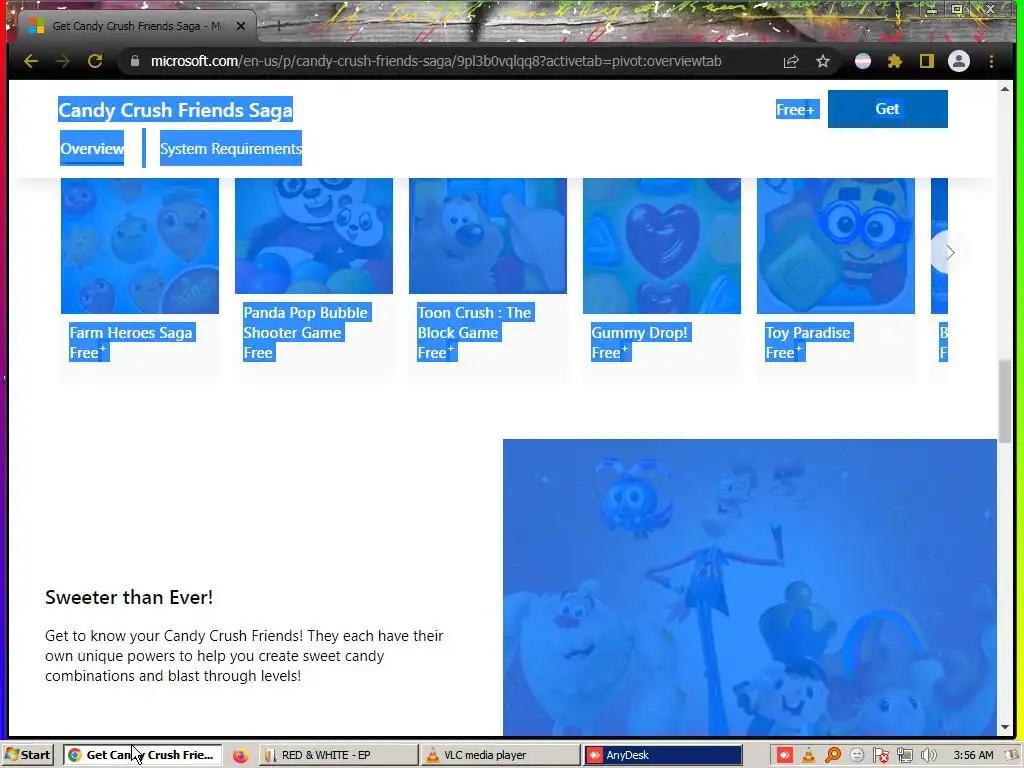Switch to the RED & WHITE - EP taskbar window
The height and width of the screenshot is (768, 1024).
coord(338,755)
